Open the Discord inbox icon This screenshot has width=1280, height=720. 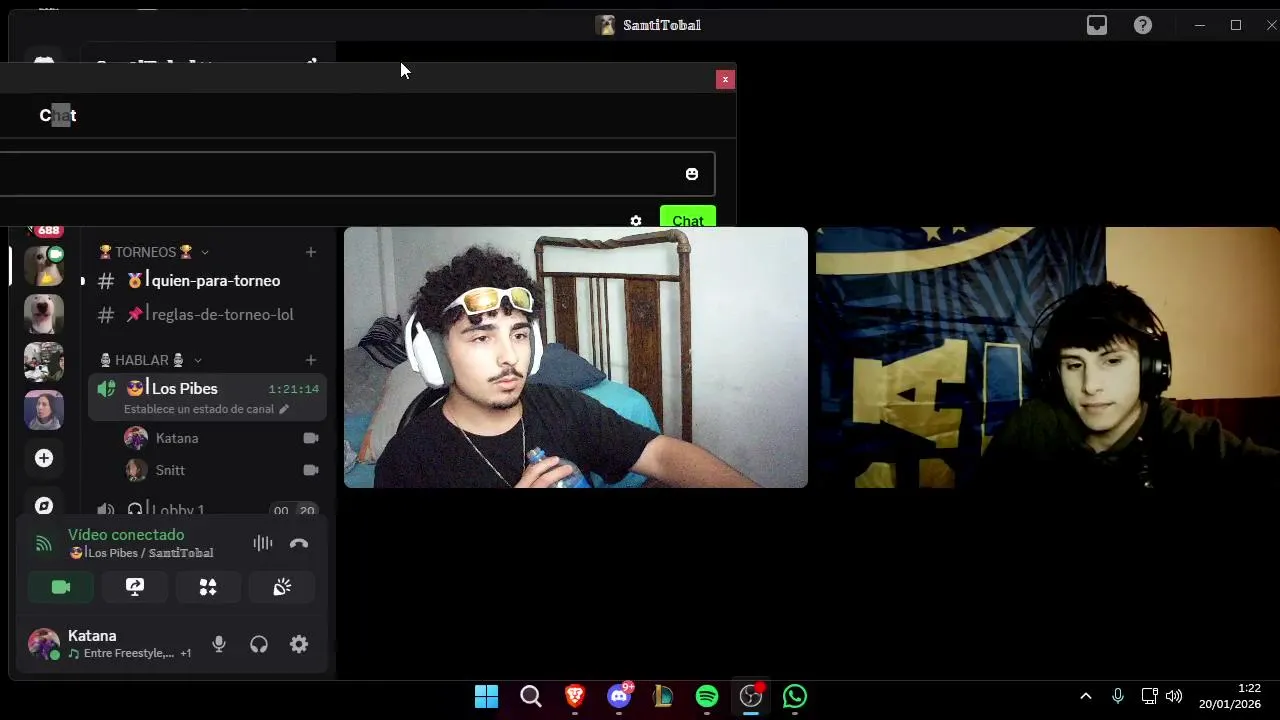(1097, 26)
